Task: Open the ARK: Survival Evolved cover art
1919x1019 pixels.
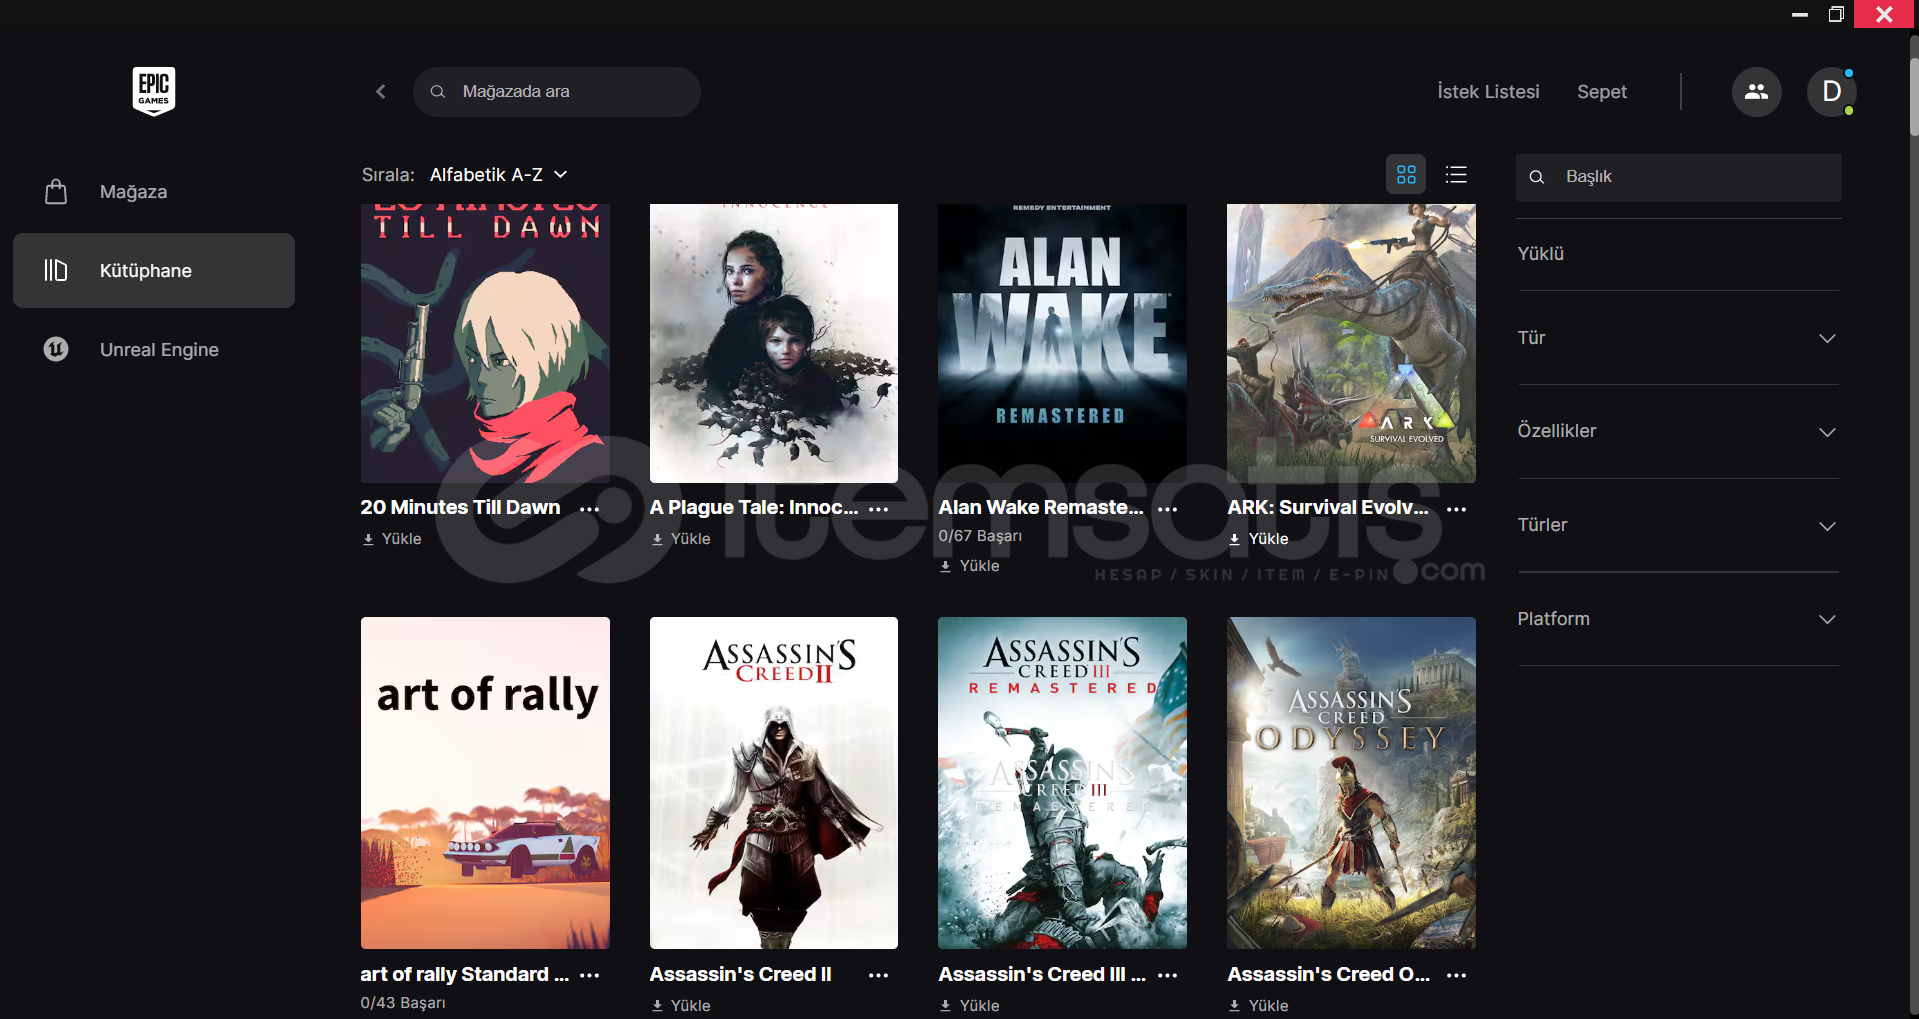Action: click(x=1351, y=344)
